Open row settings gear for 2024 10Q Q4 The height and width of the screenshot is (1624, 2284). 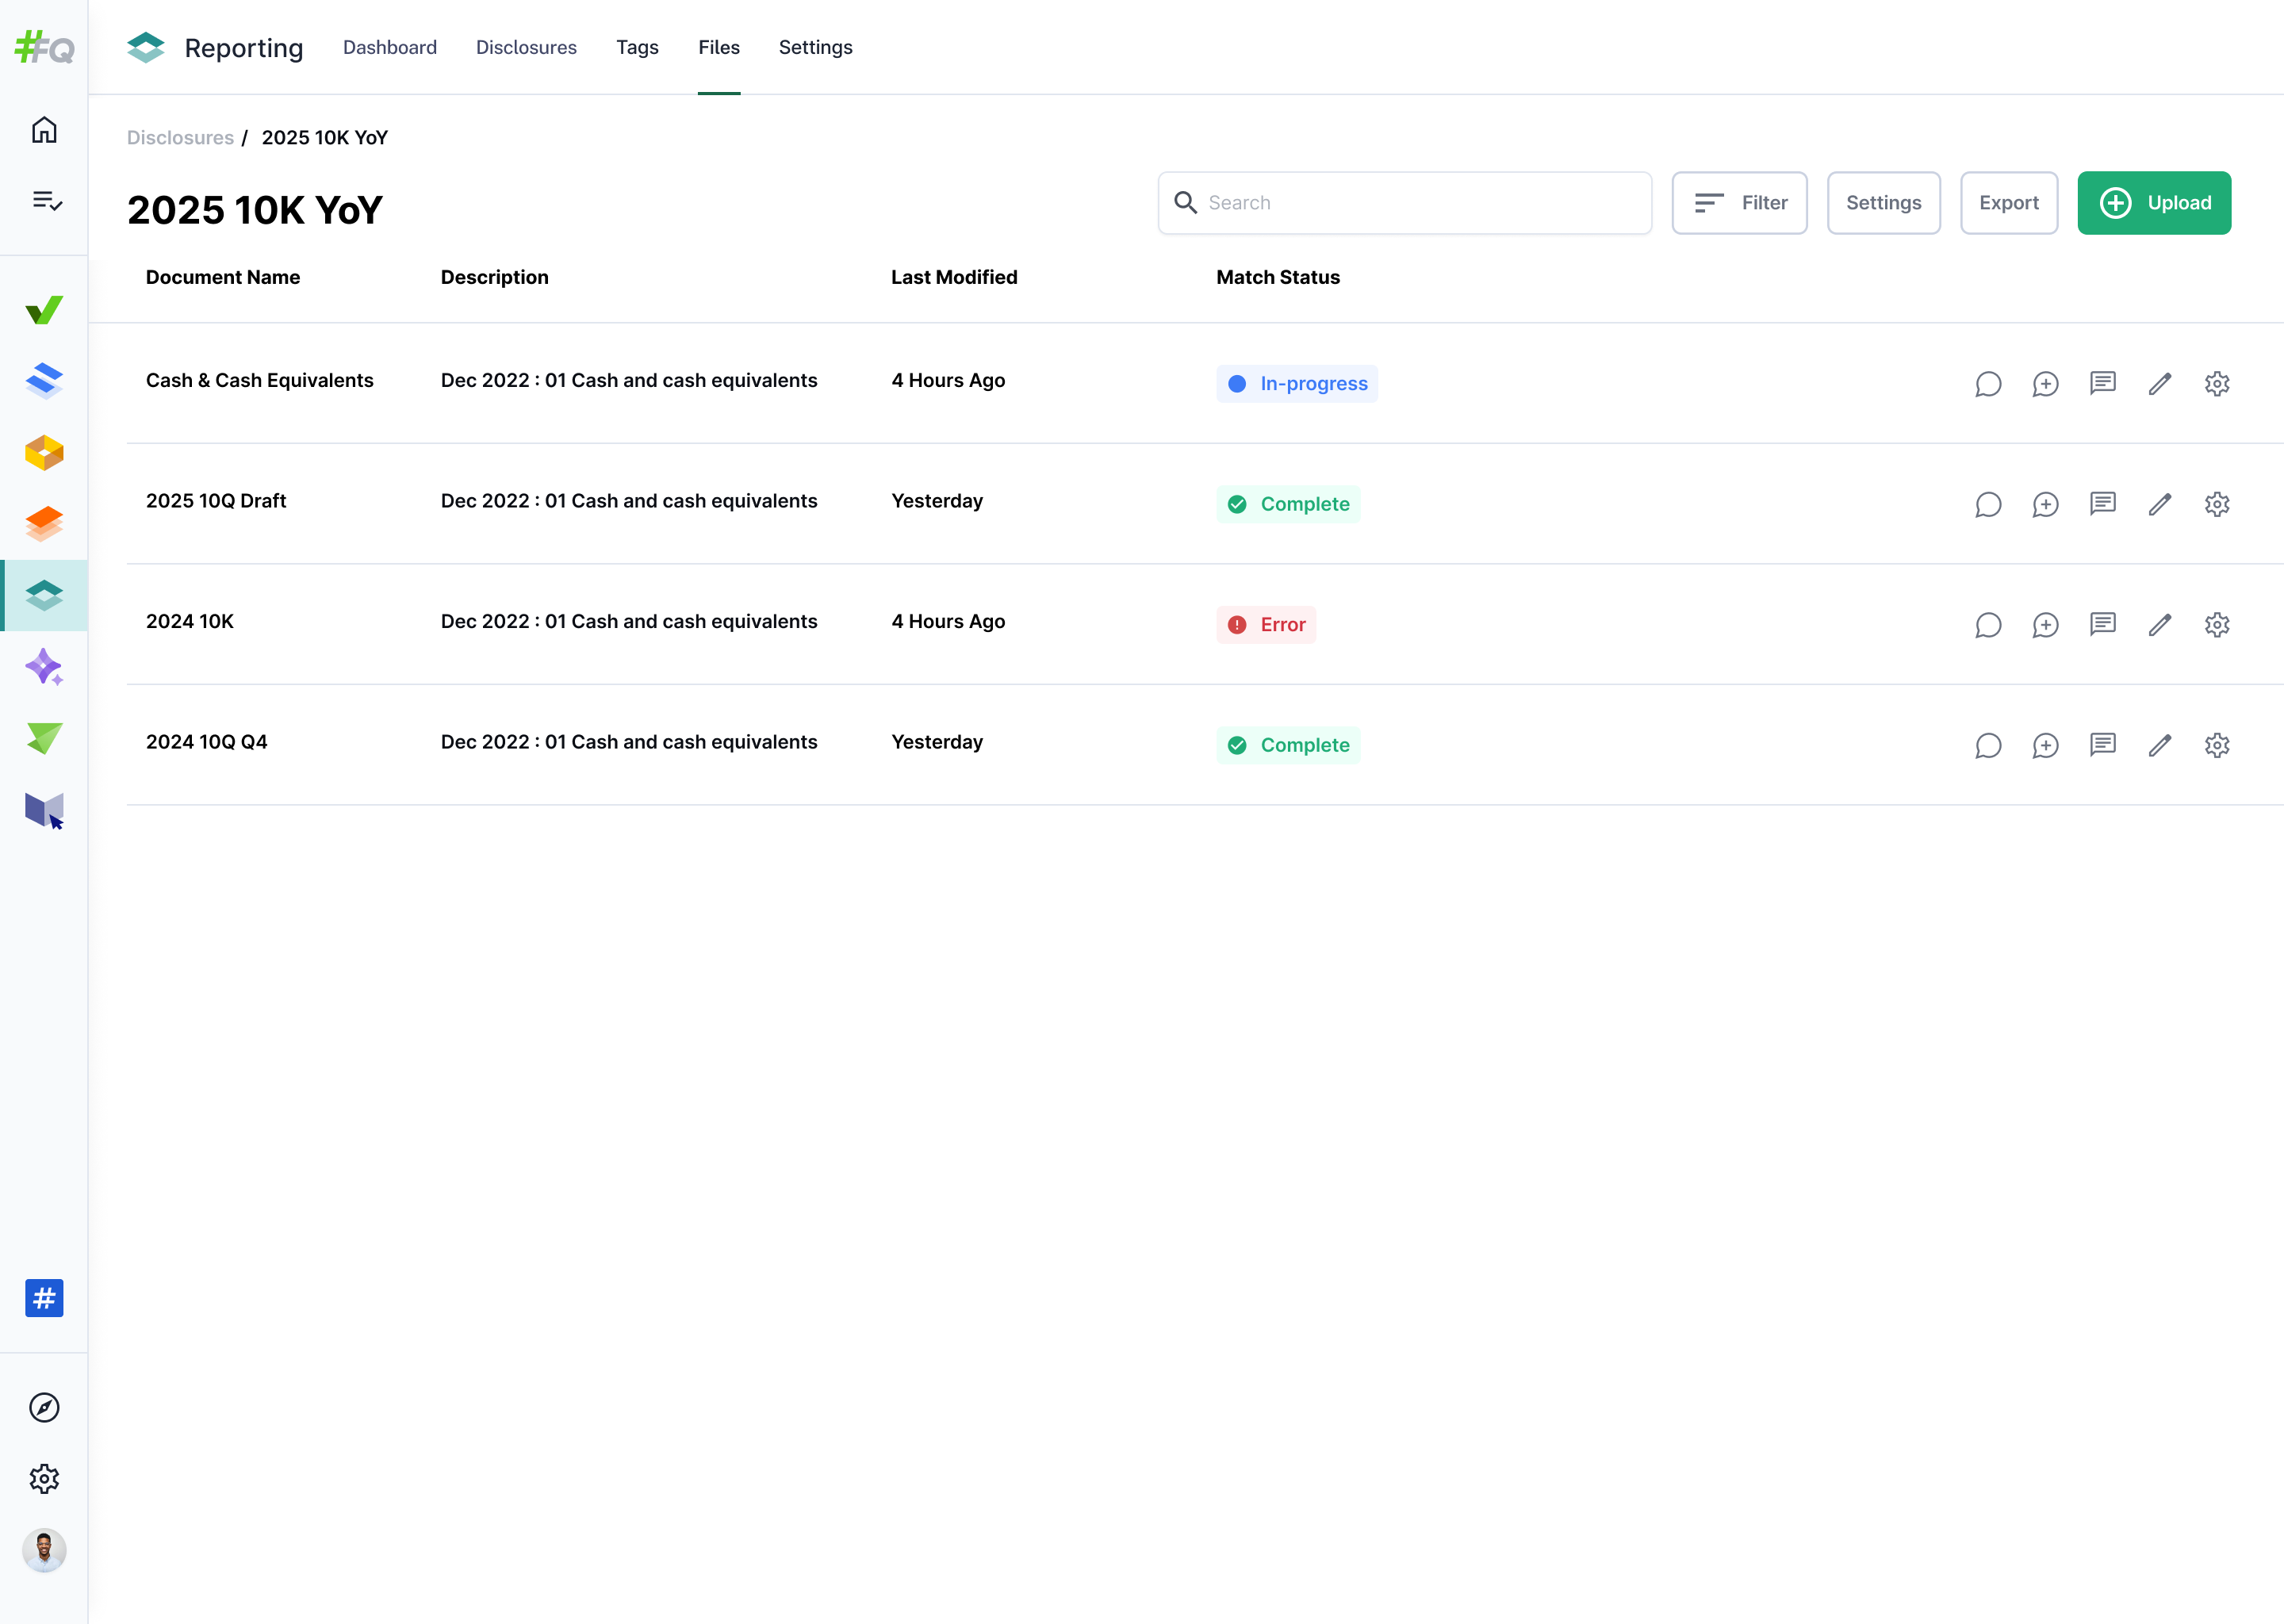(x=2217, y=745)
